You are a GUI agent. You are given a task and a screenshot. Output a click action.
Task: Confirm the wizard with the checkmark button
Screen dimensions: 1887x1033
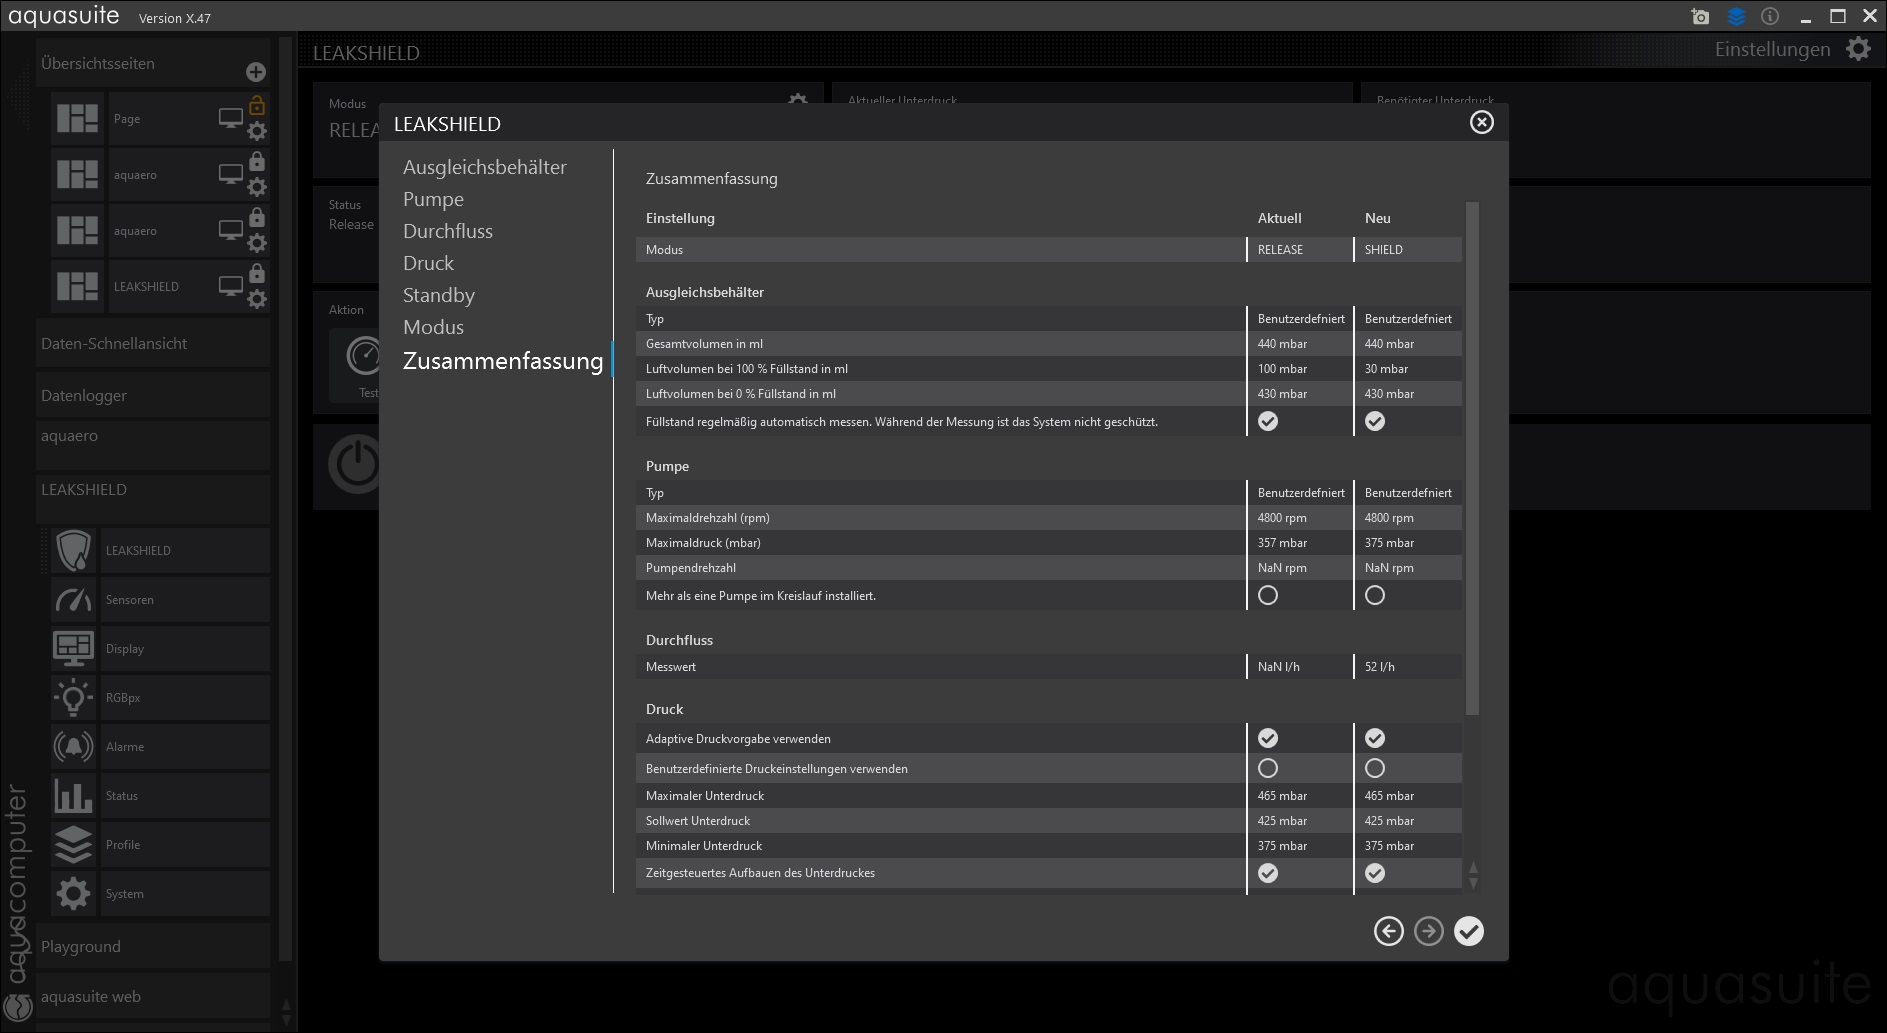click(x=1468, y=931)
